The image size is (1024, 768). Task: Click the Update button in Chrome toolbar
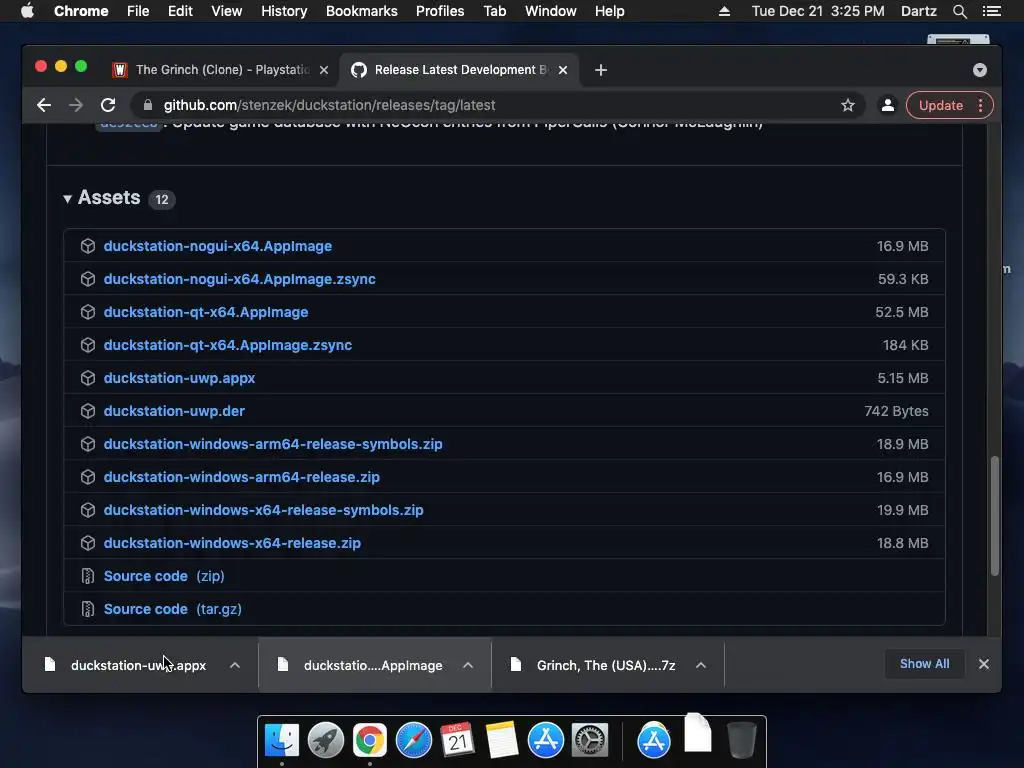[x=940, y=105]
